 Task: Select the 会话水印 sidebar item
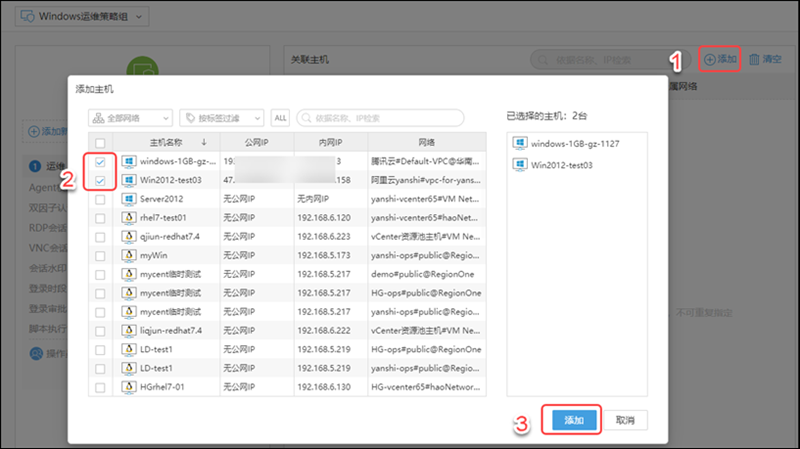coord(47,268)
